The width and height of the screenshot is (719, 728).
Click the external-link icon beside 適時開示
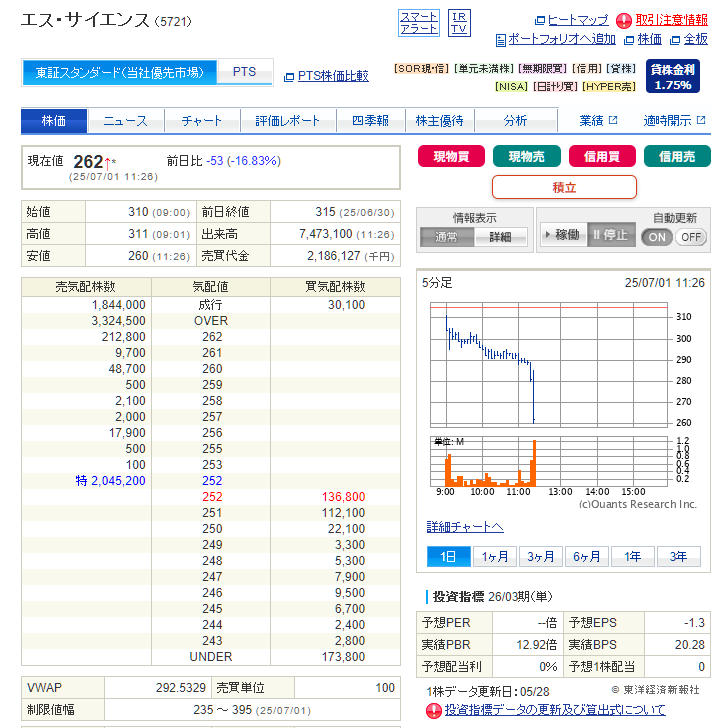(x=701, y=120)
